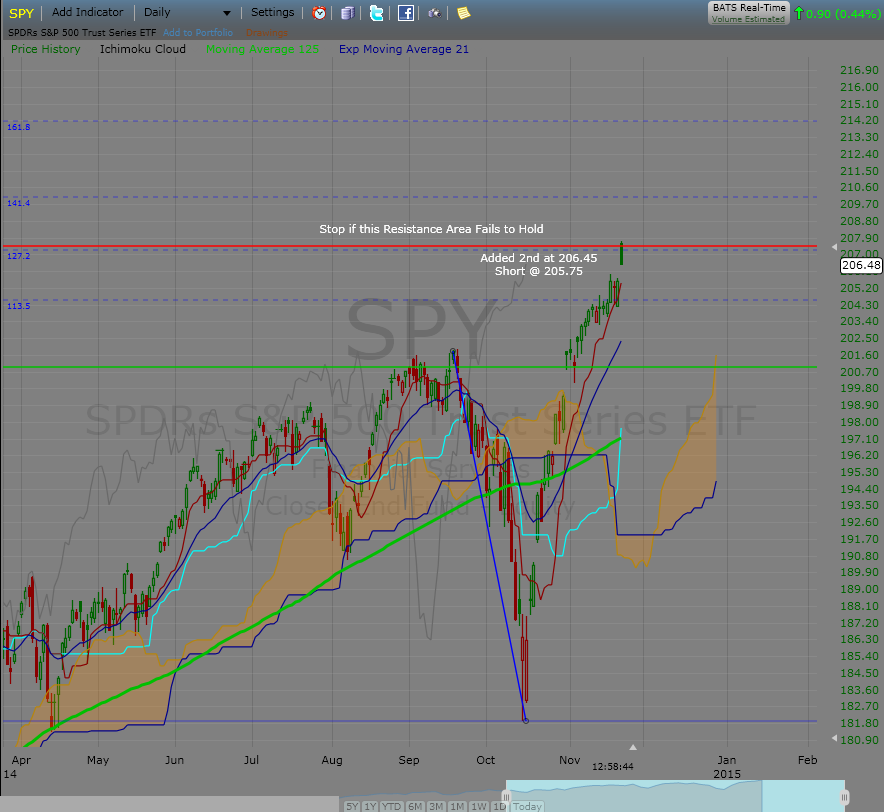The width and height of the screenshot is (884, 812).
Task: Set range to 1W
Action: tap(479, 806)
